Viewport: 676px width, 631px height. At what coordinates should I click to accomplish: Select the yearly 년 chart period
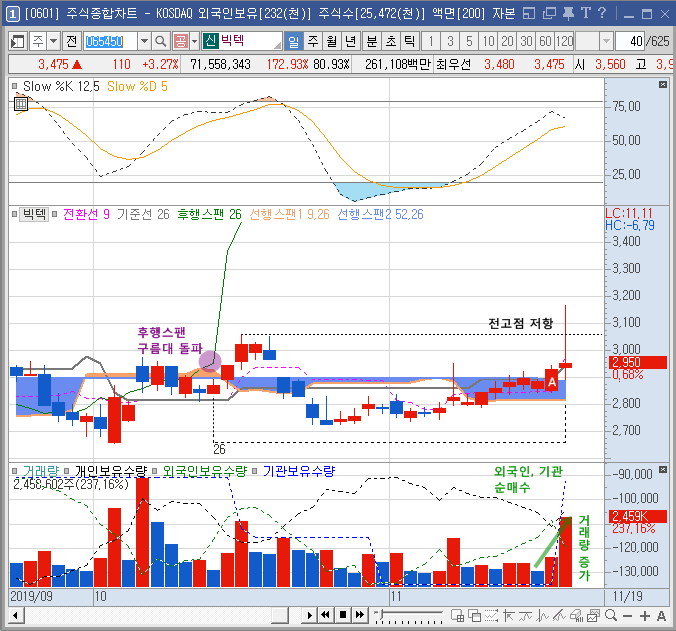click(351, 42)
